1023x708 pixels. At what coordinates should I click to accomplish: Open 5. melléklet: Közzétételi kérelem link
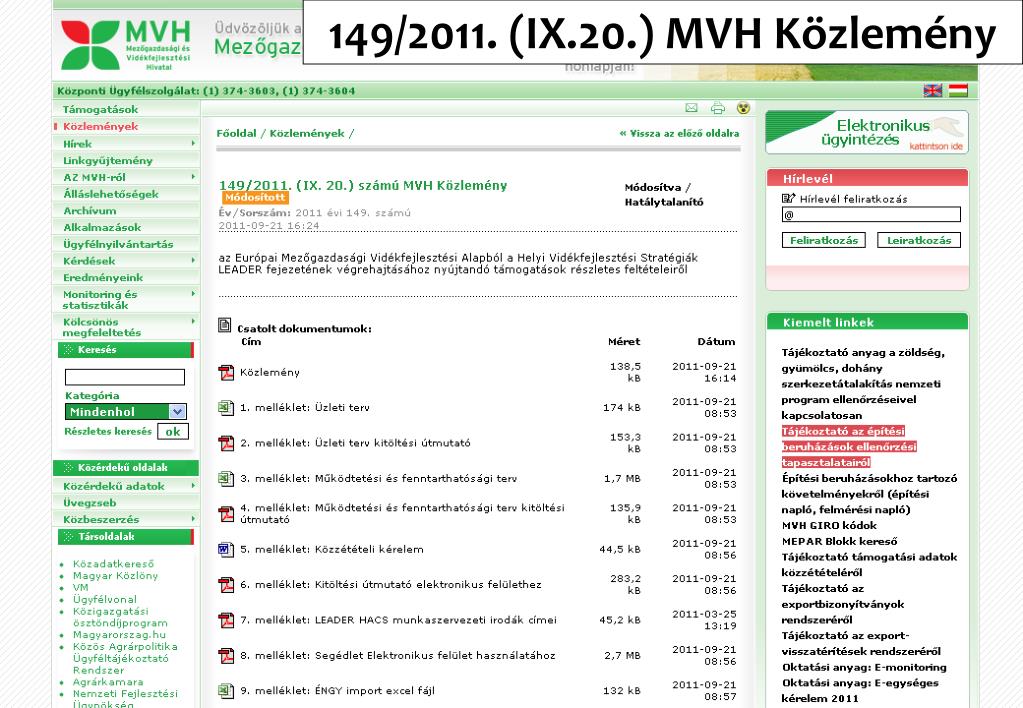tap(332, 549)
